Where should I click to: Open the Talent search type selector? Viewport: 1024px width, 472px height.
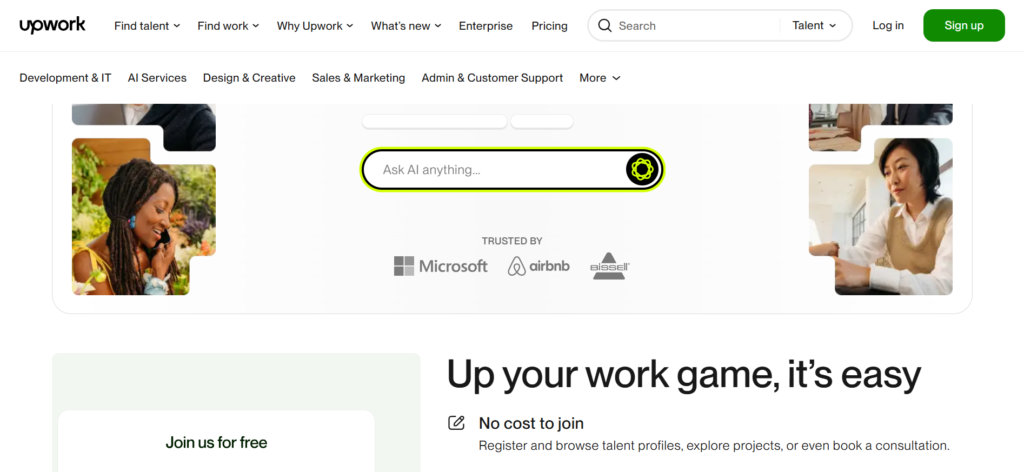[814, 26]
